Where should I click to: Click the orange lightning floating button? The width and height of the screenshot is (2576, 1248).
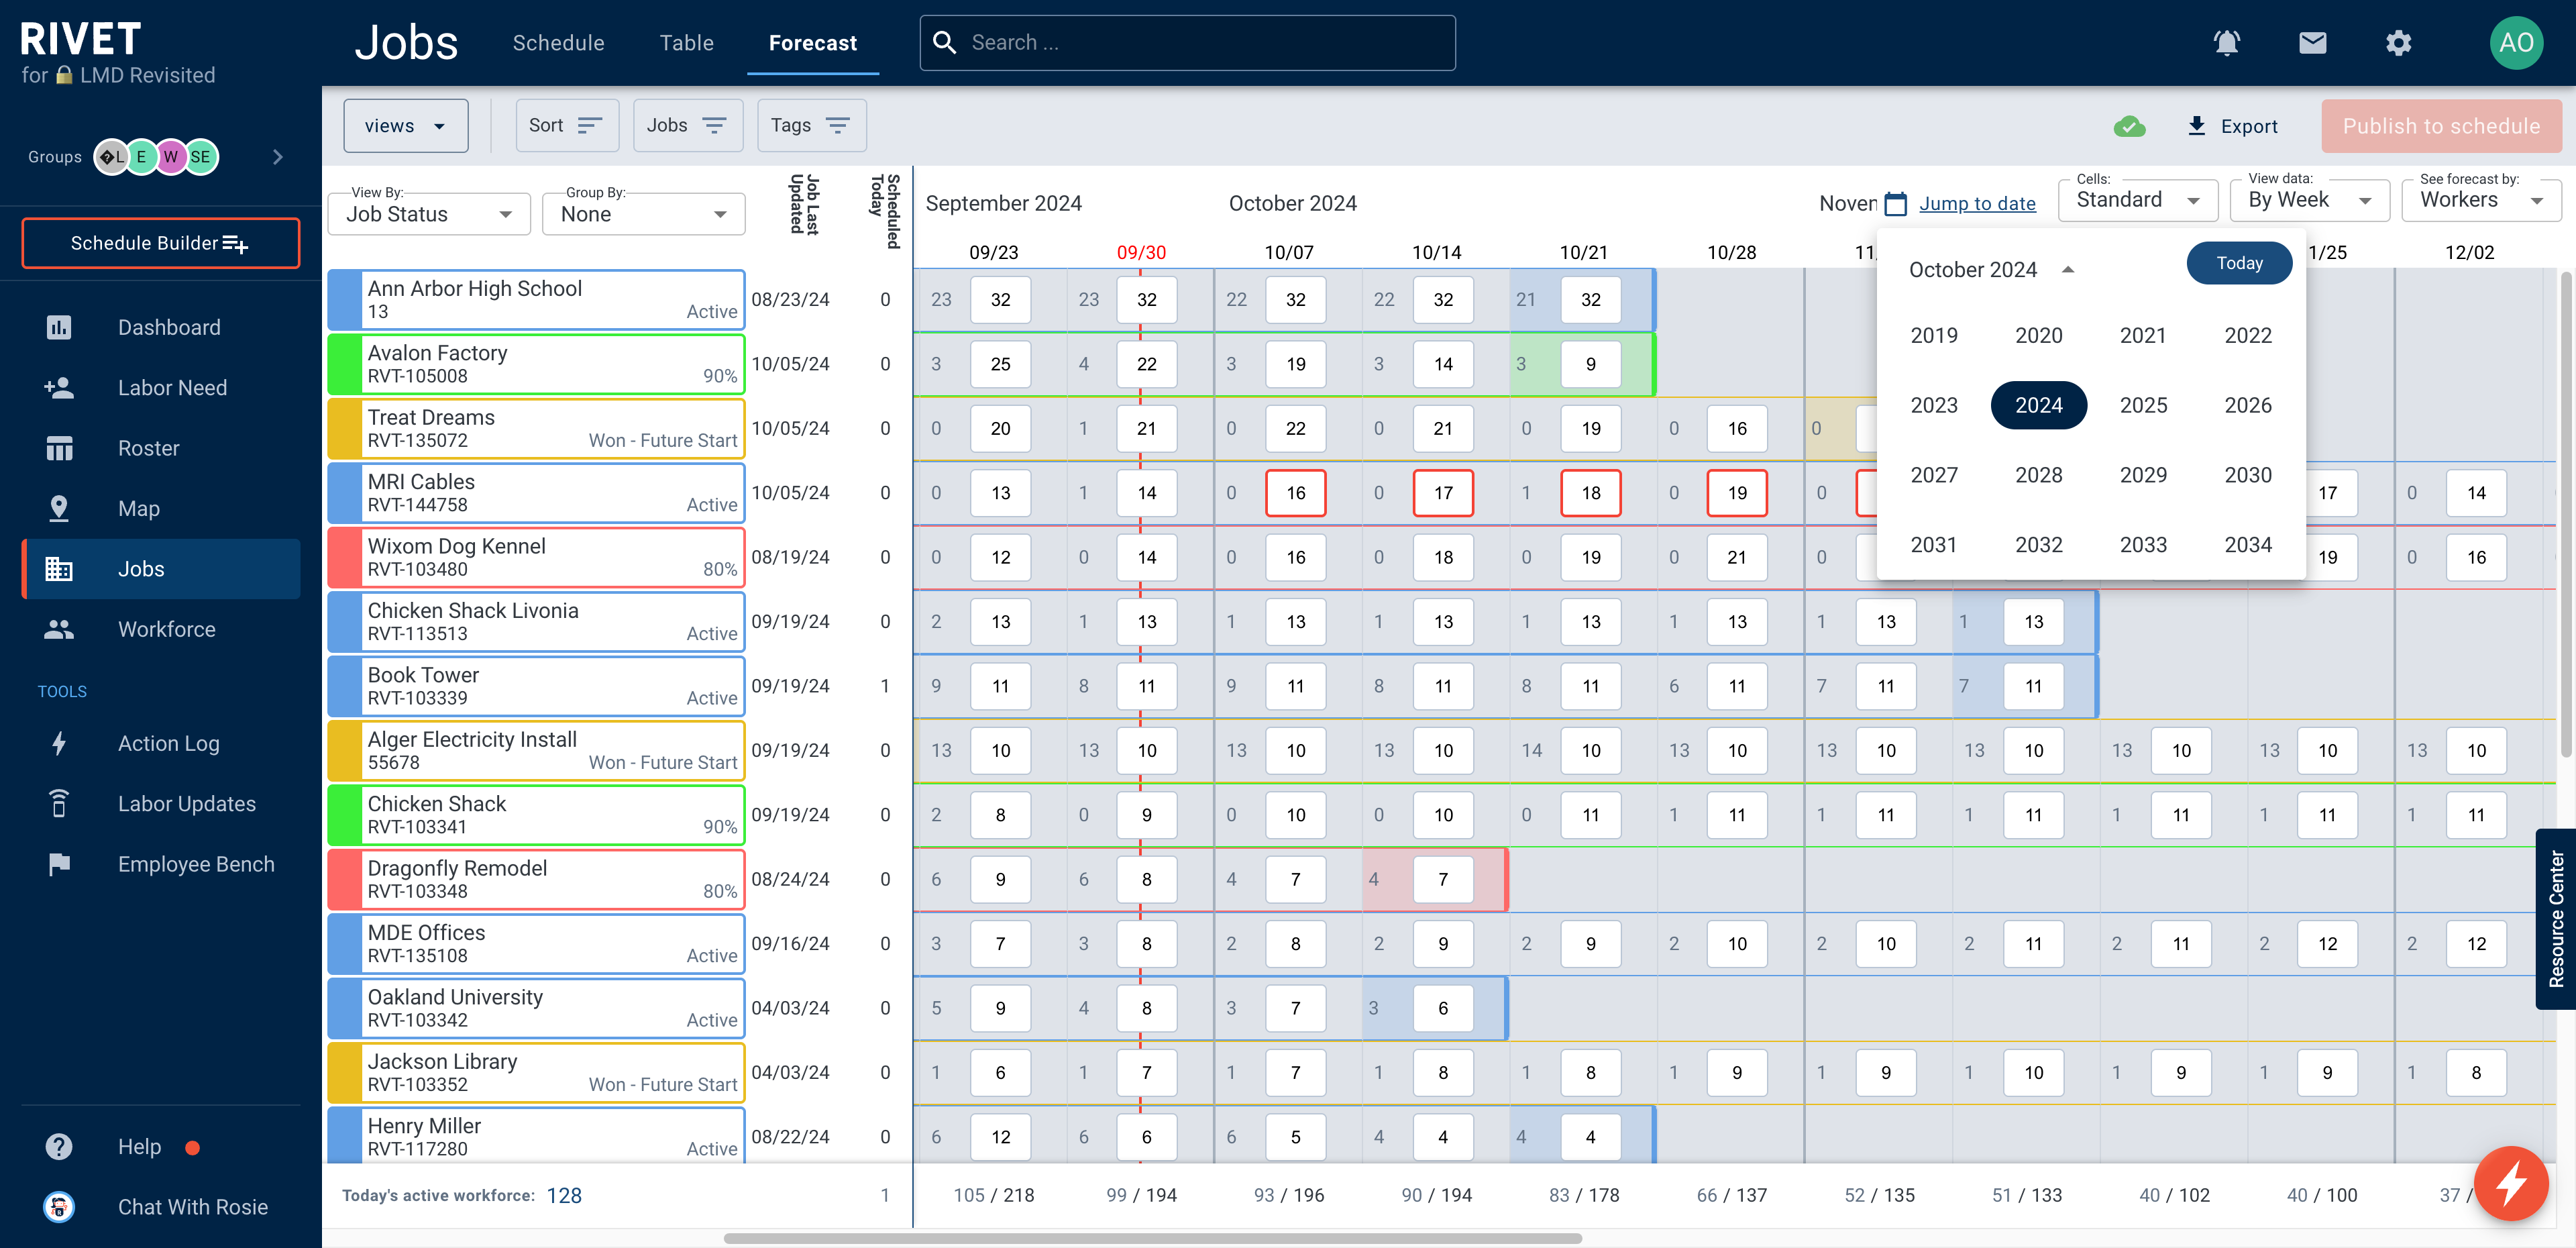tap(2510, 1184)
